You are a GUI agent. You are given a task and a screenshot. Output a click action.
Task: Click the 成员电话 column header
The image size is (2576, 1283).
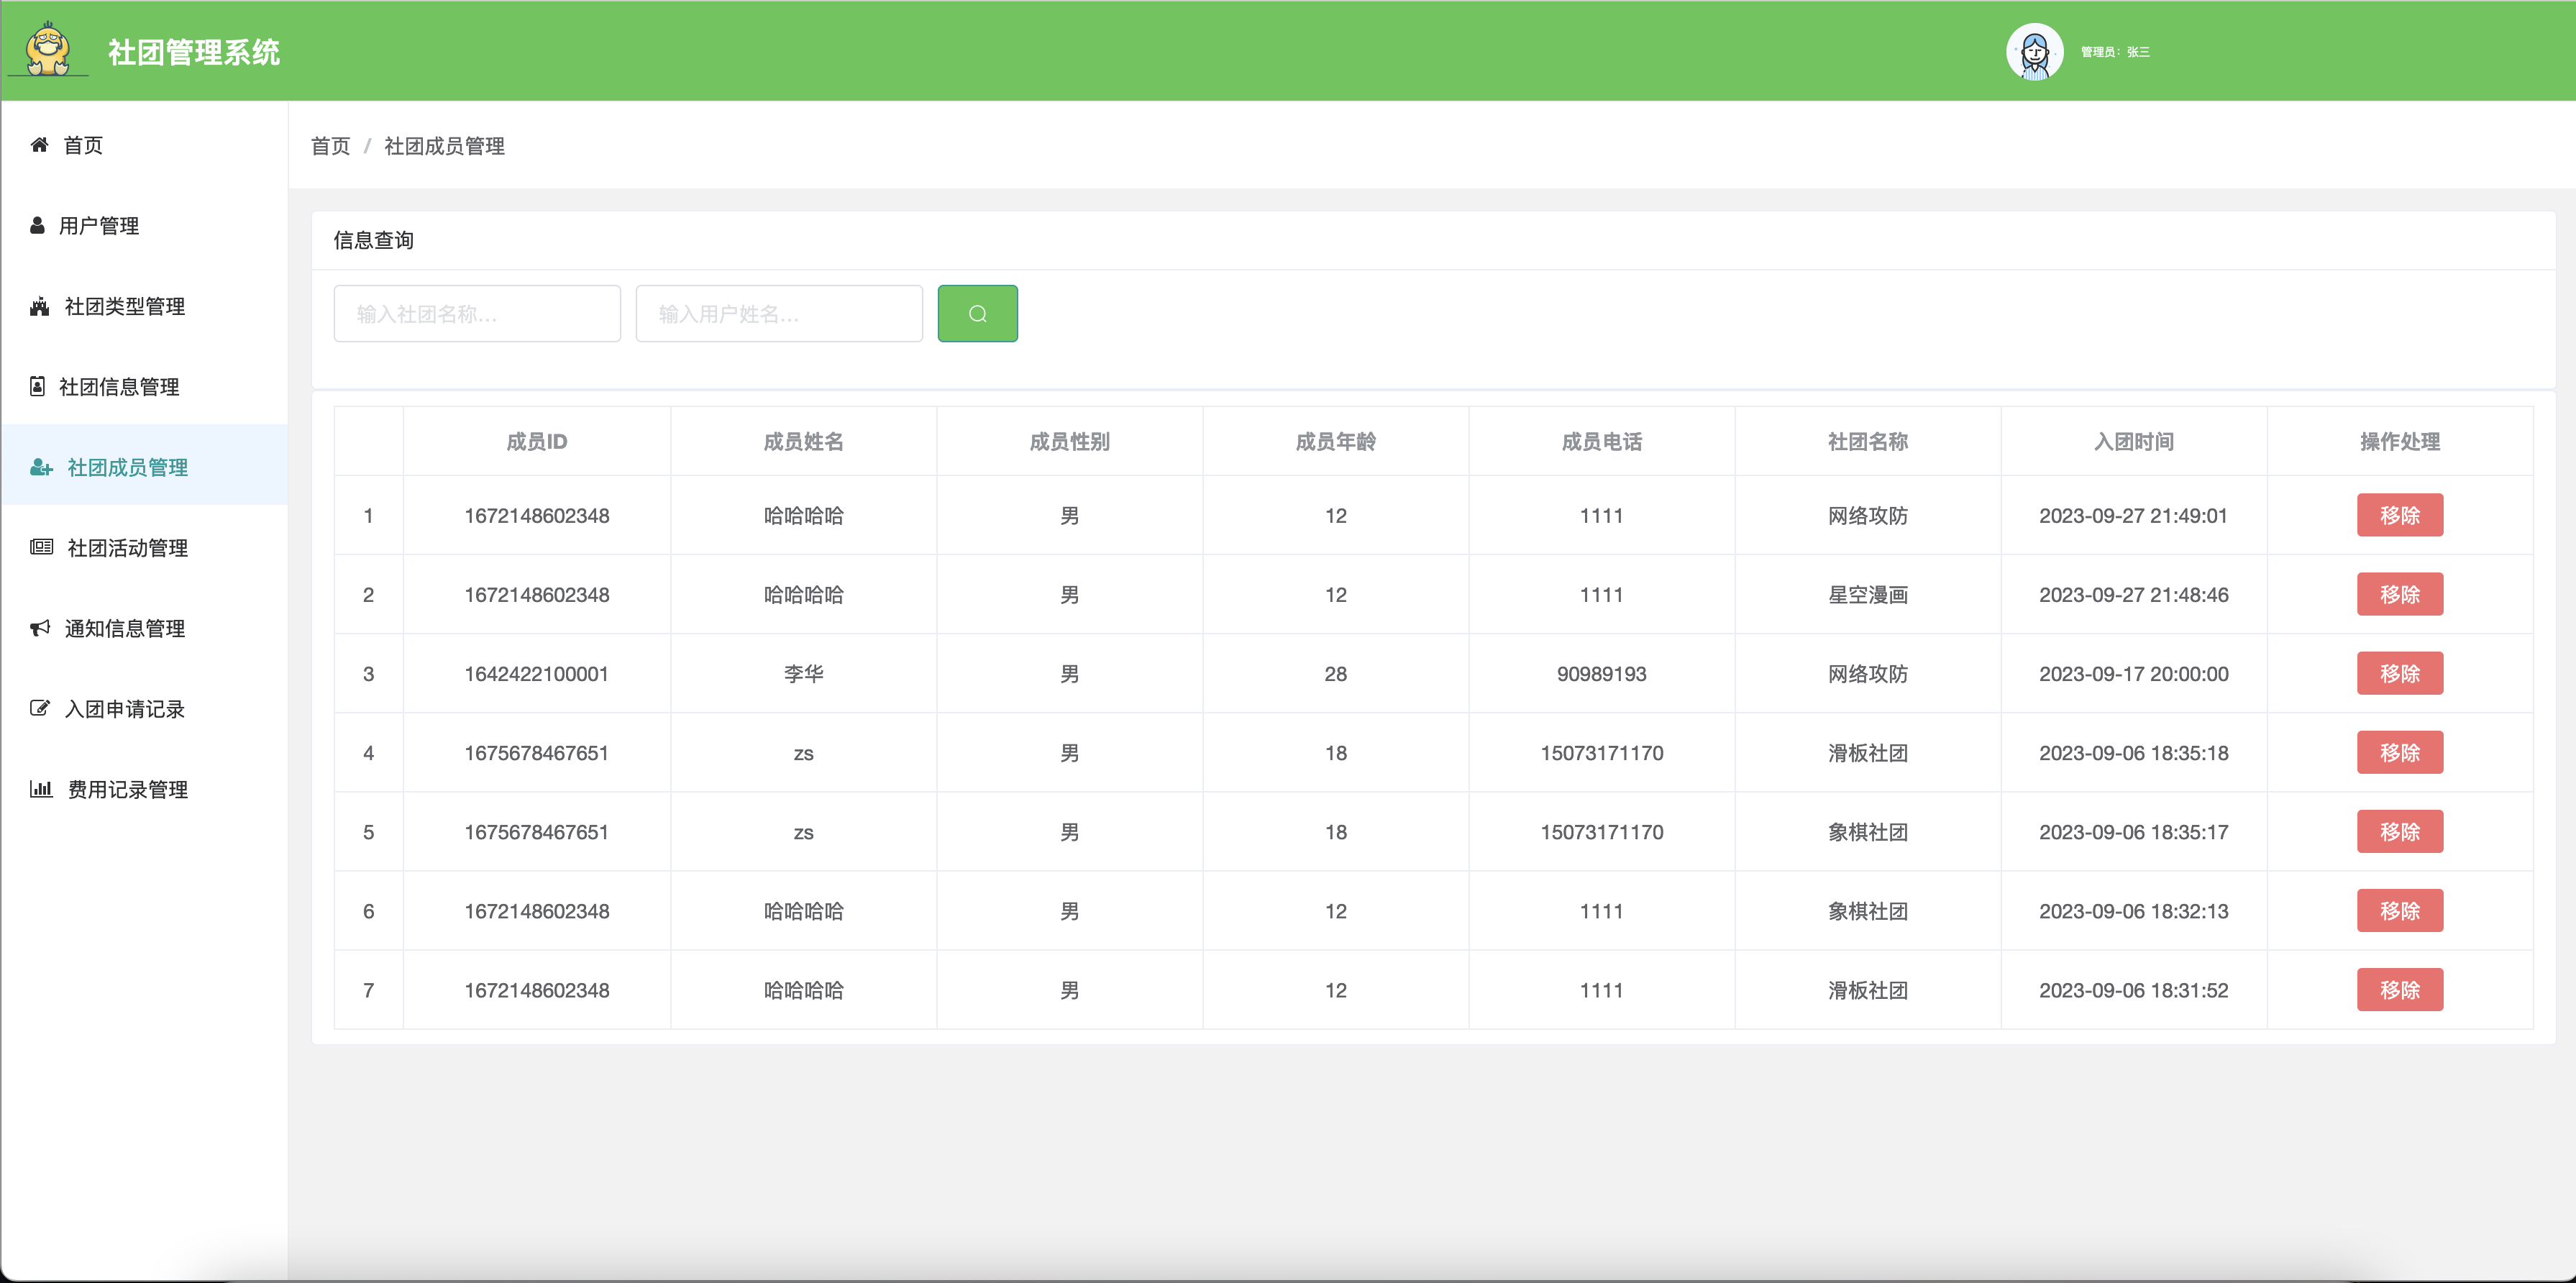pos(1601,441)
